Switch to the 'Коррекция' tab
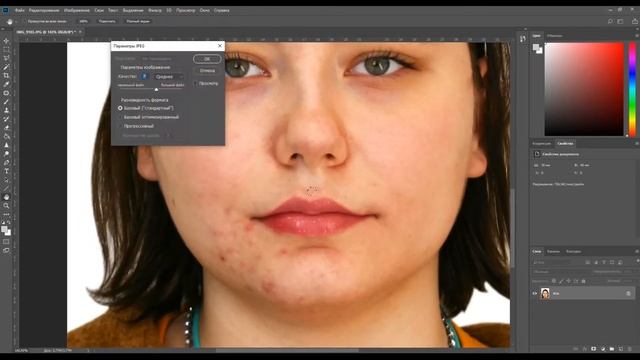 pos(542,144)
